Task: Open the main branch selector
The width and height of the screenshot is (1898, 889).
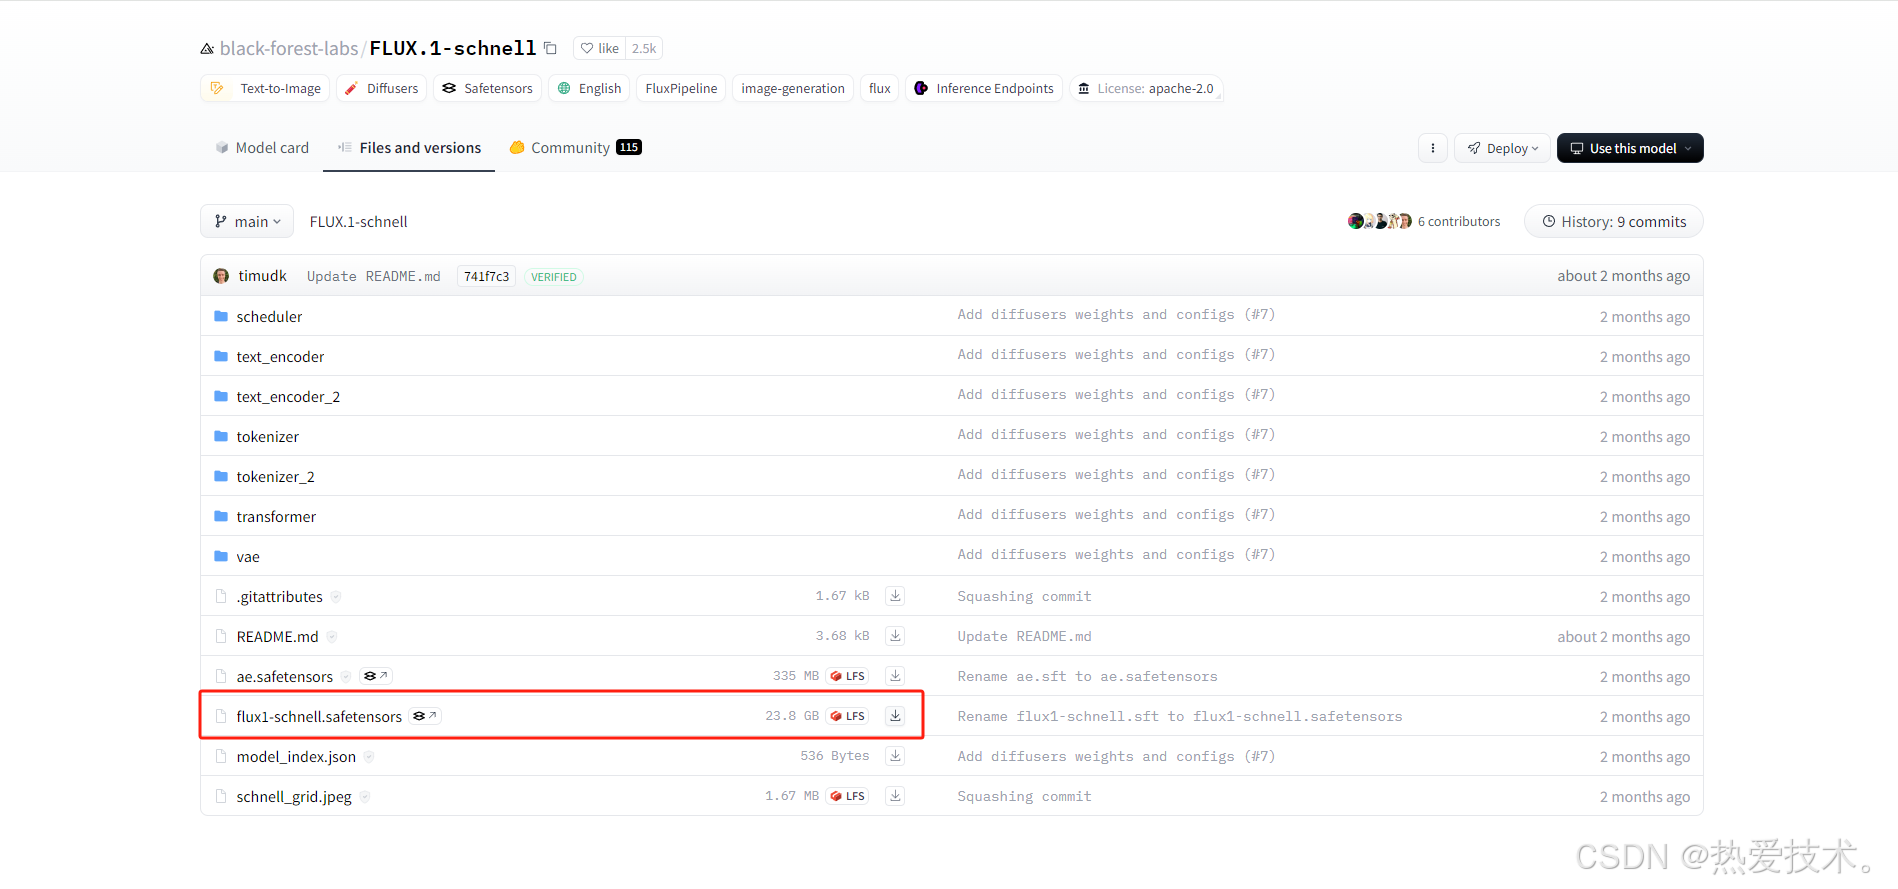Action: 247,221
